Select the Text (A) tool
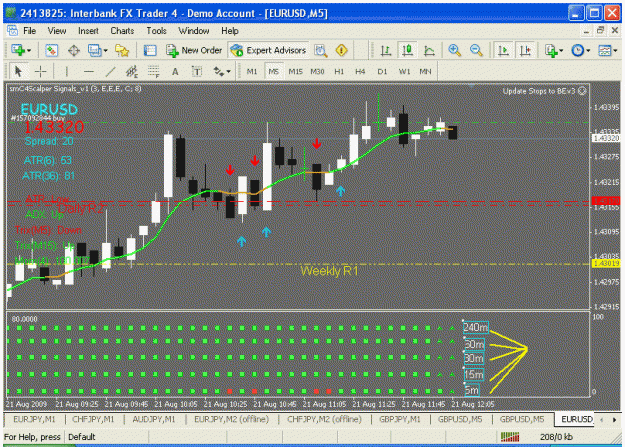 pos(175,71)
